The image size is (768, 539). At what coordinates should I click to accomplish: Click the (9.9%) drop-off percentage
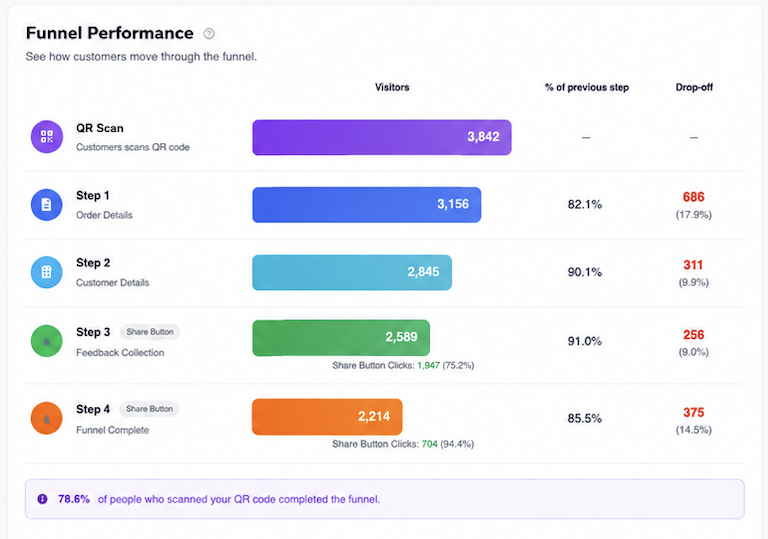click(694, 282)
